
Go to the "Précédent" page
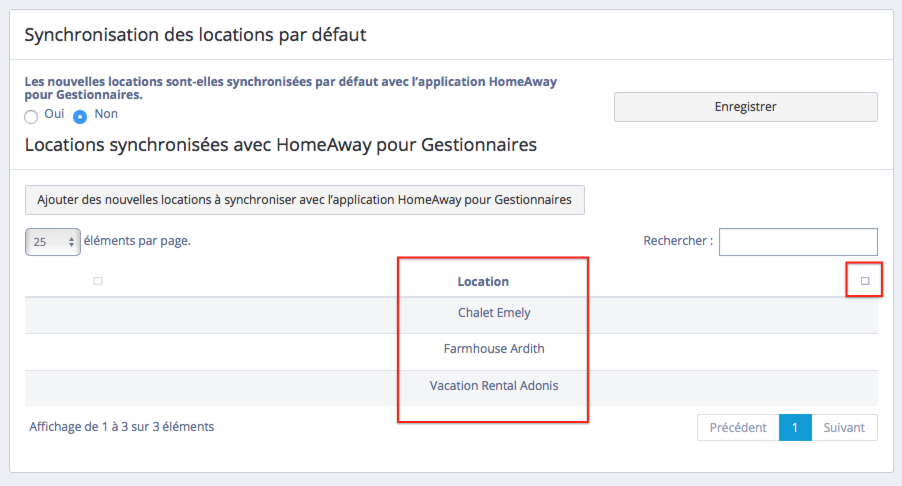[x=737, y=428]
